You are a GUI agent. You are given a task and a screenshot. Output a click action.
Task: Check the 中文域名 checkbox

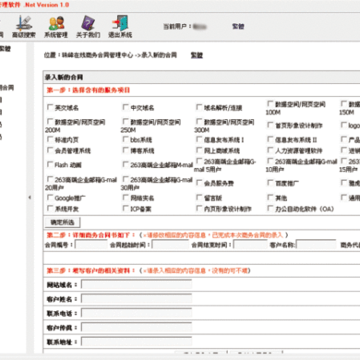[x=126, y=107]
